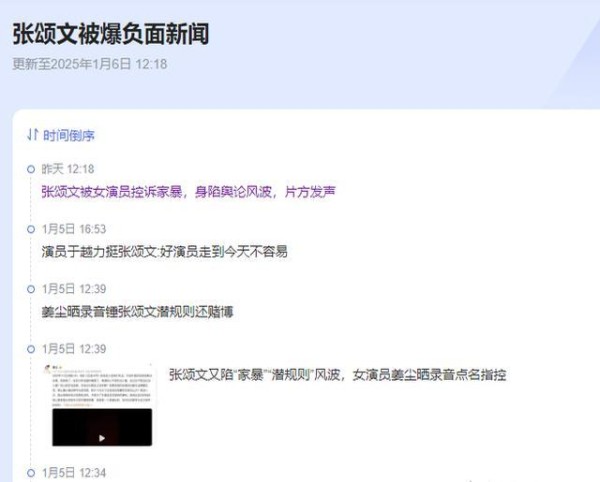Open headline 张颂文又陷"家暴""潜规则"风波
The image size is (600, 482).
point(338,375)
